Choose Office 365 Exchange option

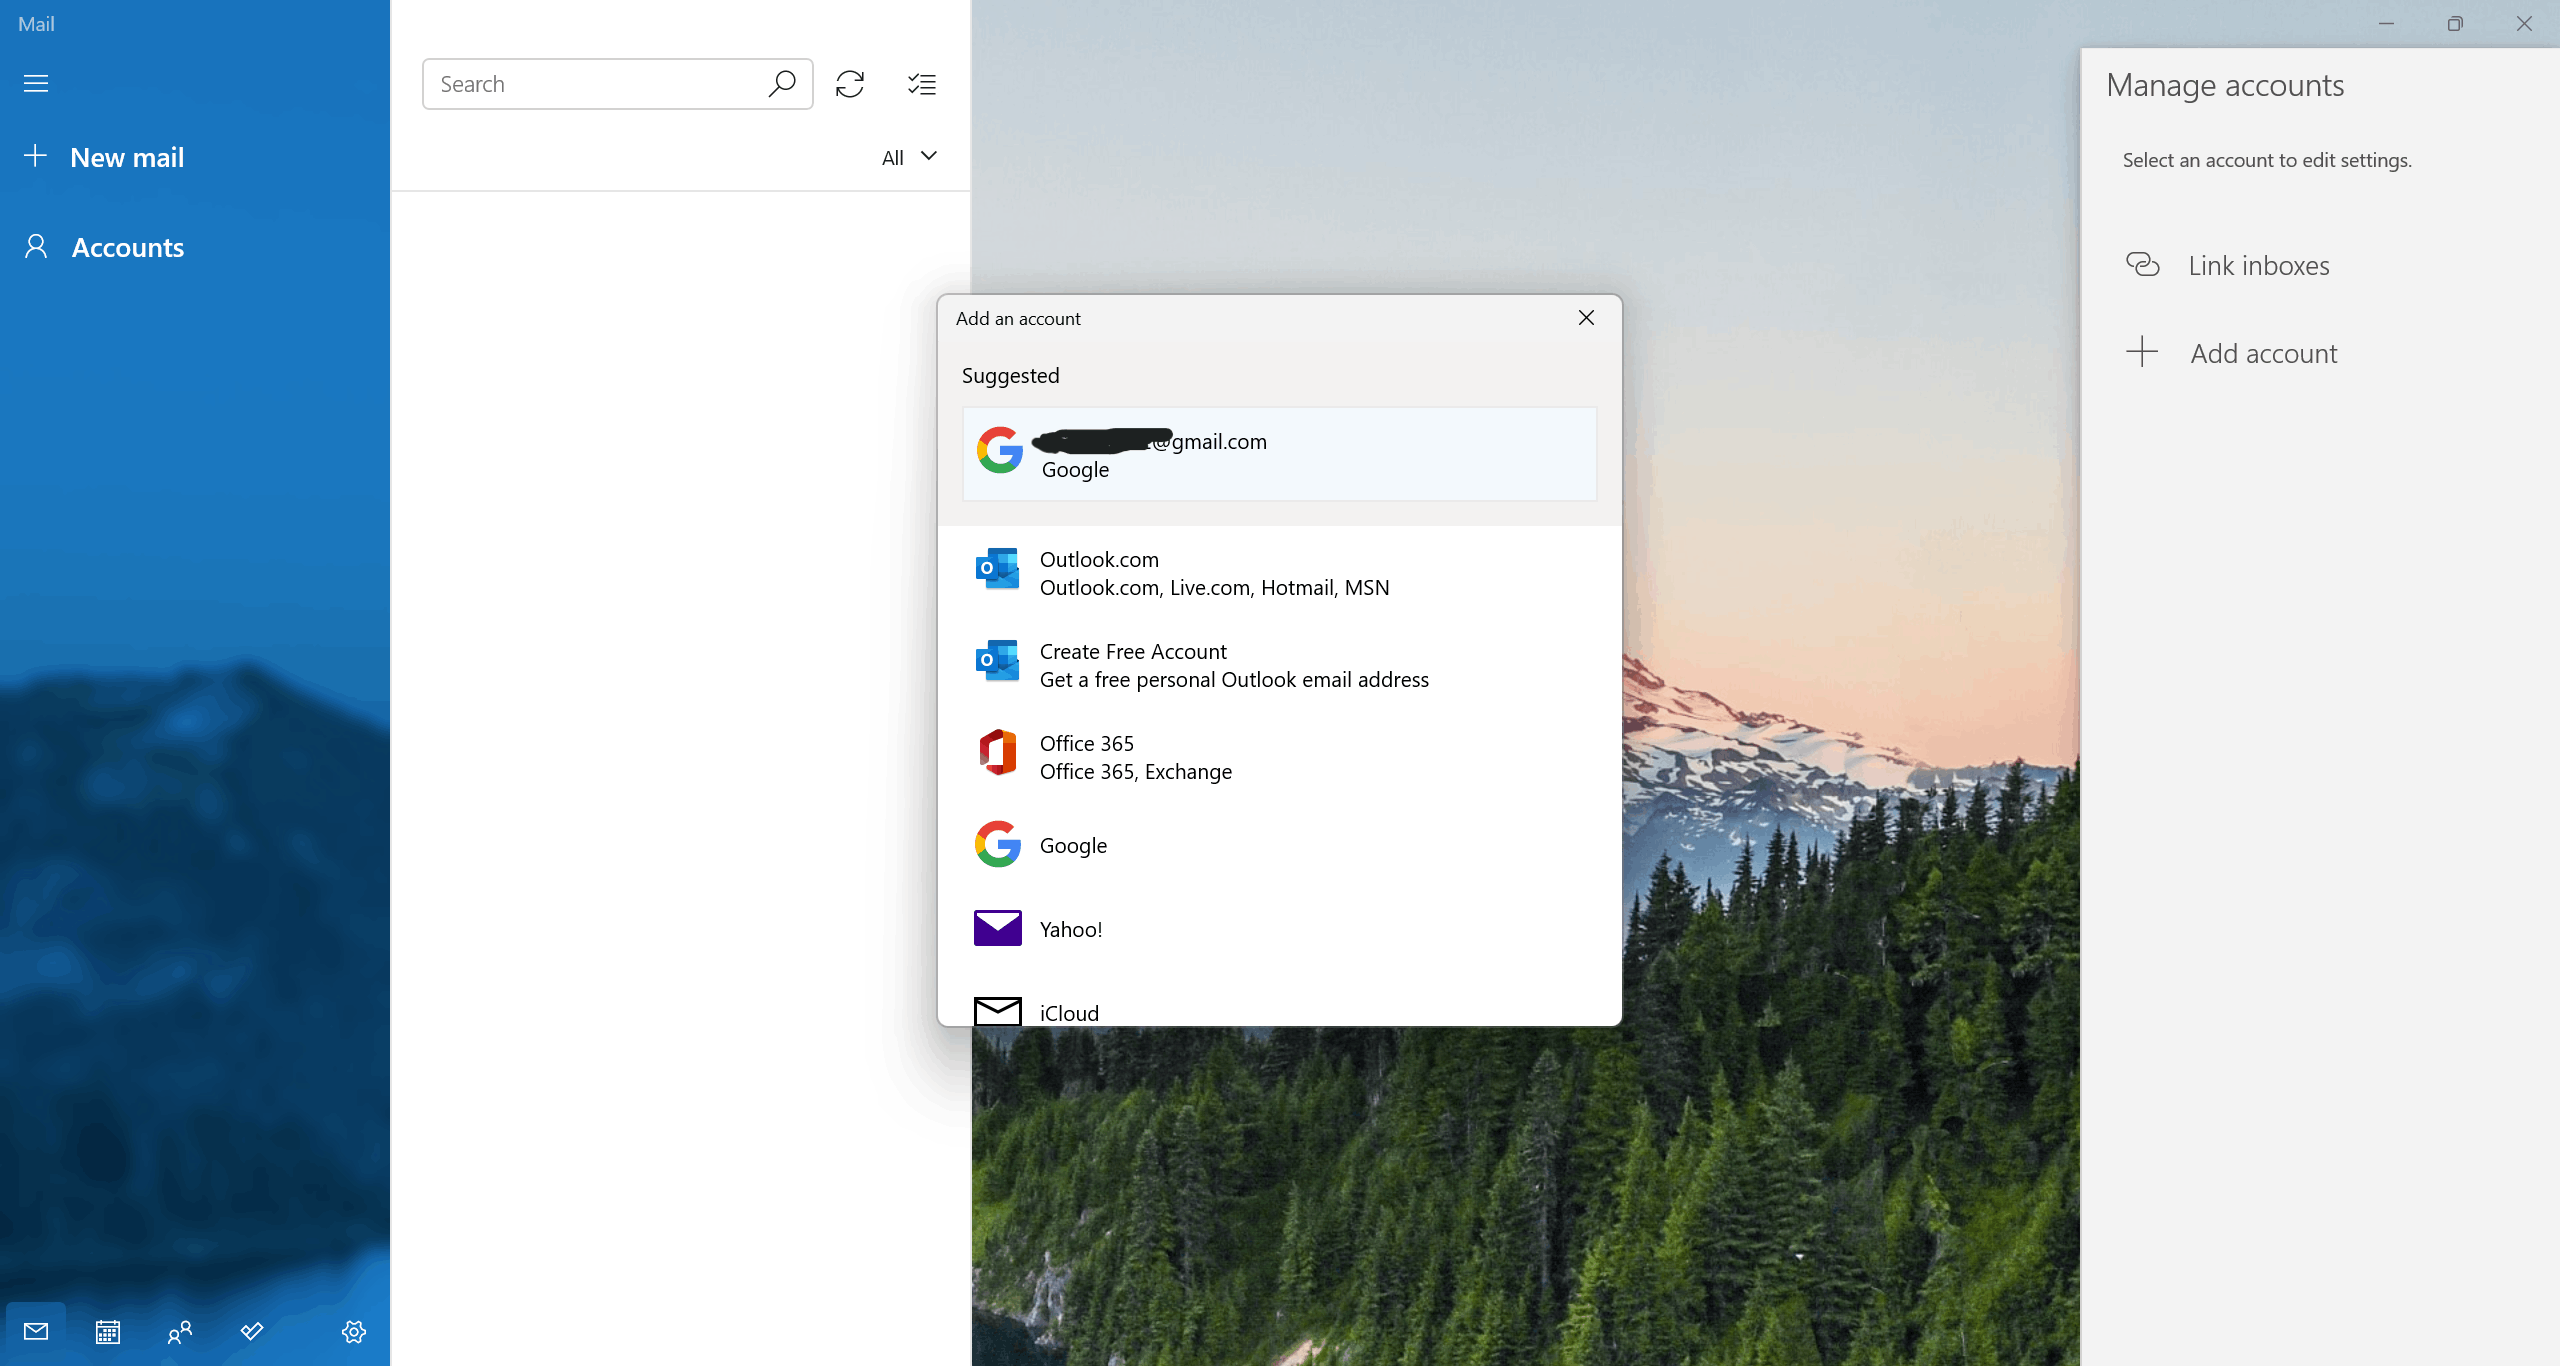click(x=1279, y=757)
